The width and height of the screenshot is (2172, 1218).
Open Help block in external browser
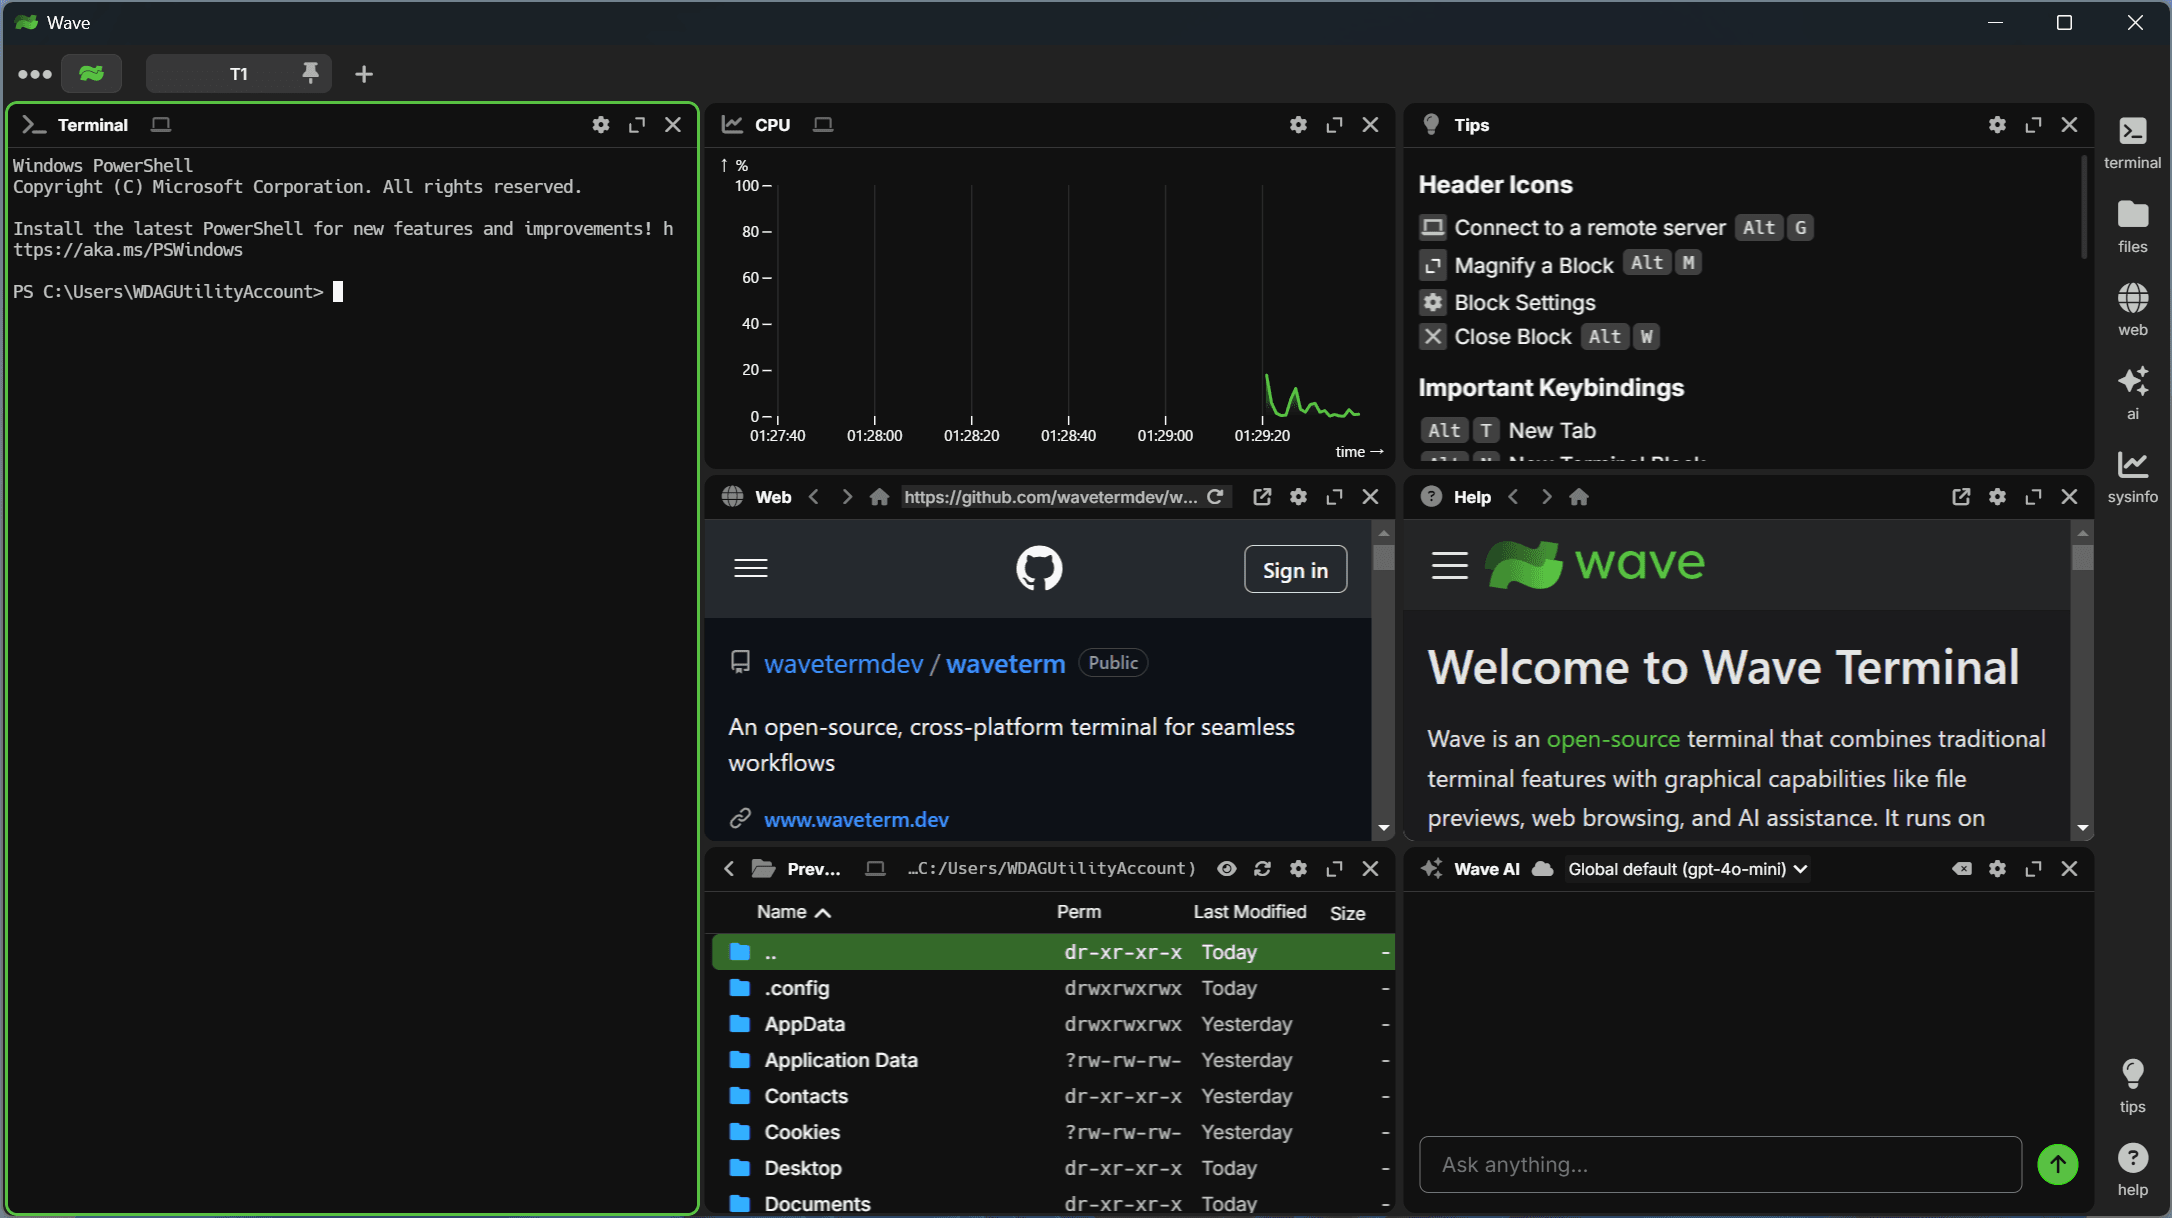tap(1961, 497)
